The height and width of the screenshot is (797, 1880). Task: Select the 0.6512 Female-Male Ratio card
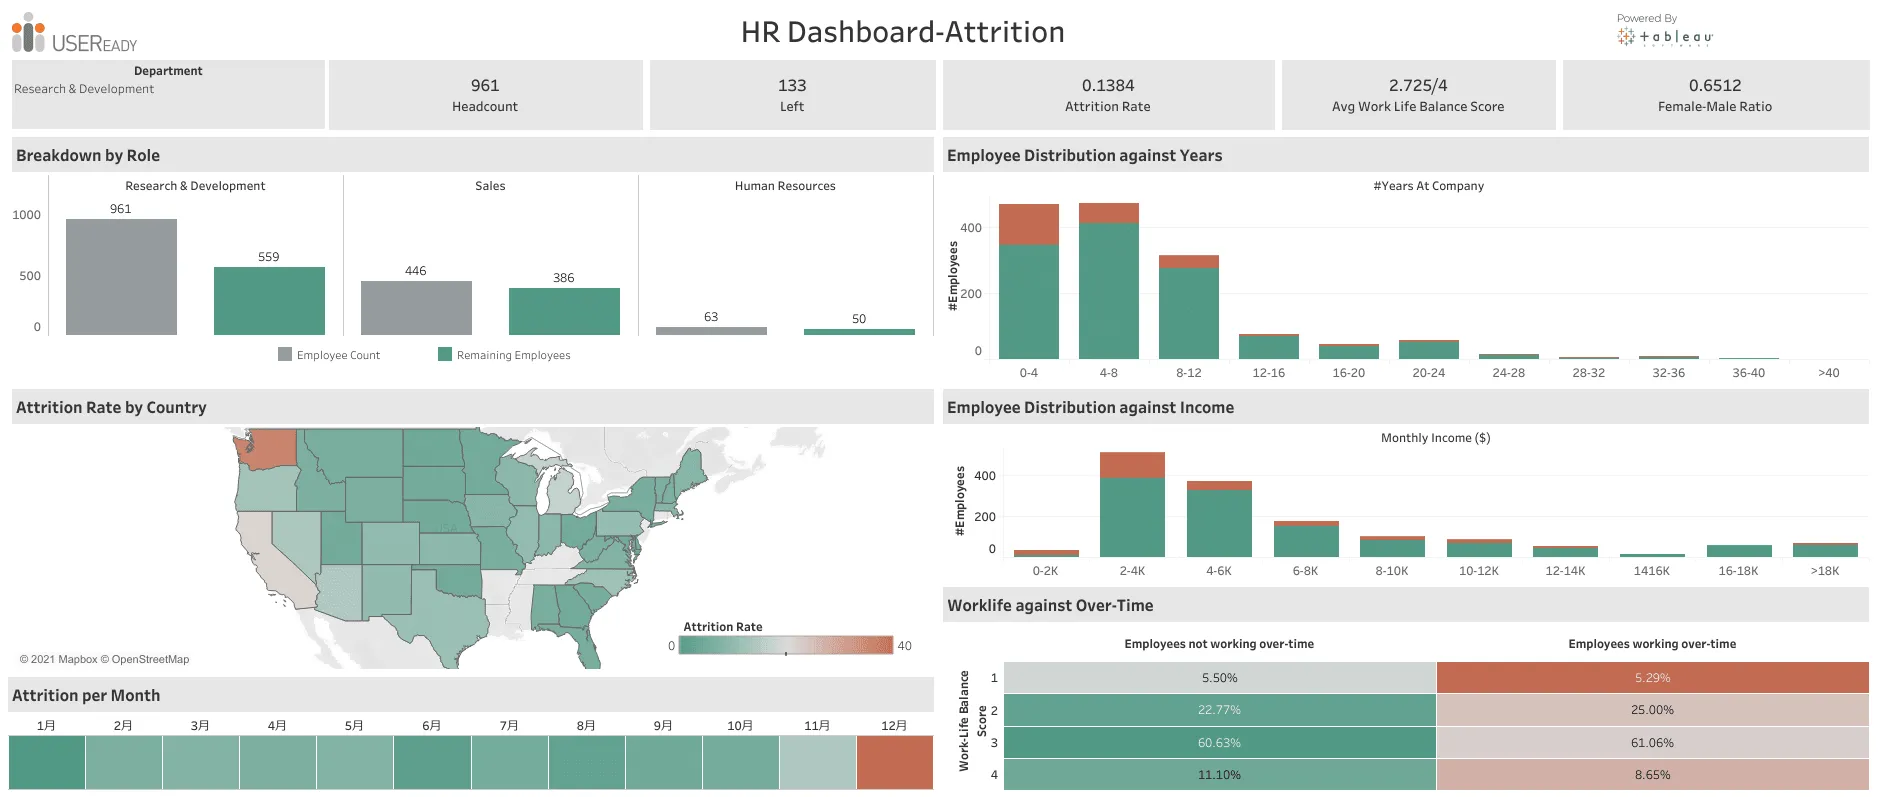pyautogui.click(x=1715, y=95)
